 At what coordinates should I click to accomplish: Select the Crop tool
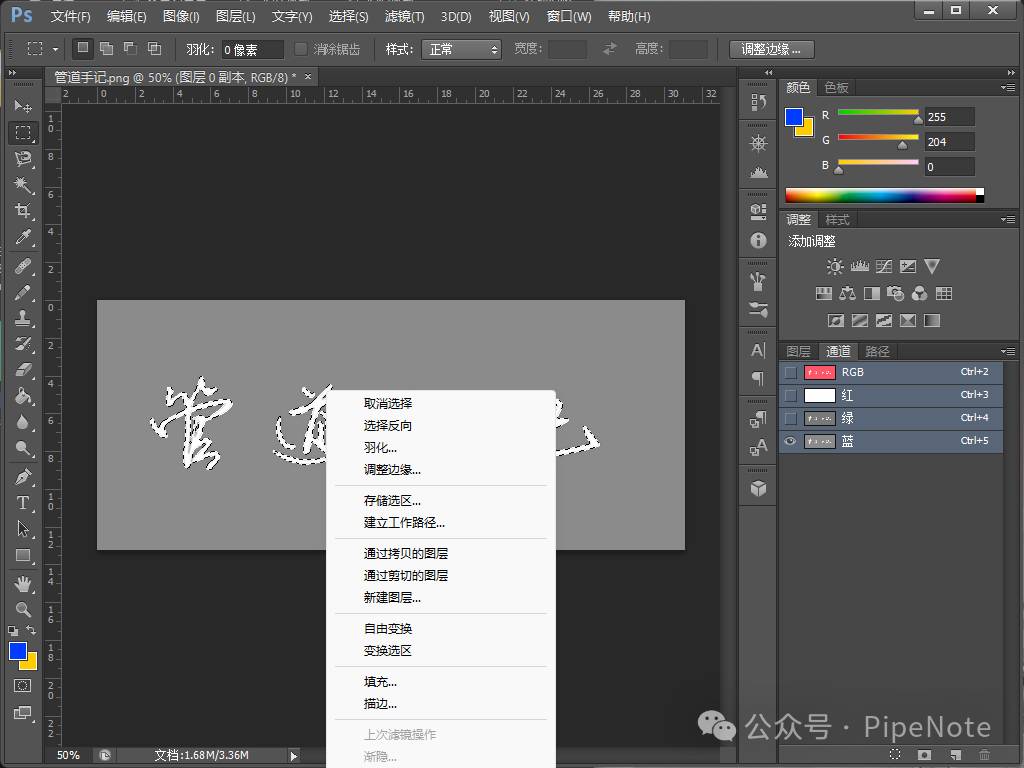tap(23, 210)
